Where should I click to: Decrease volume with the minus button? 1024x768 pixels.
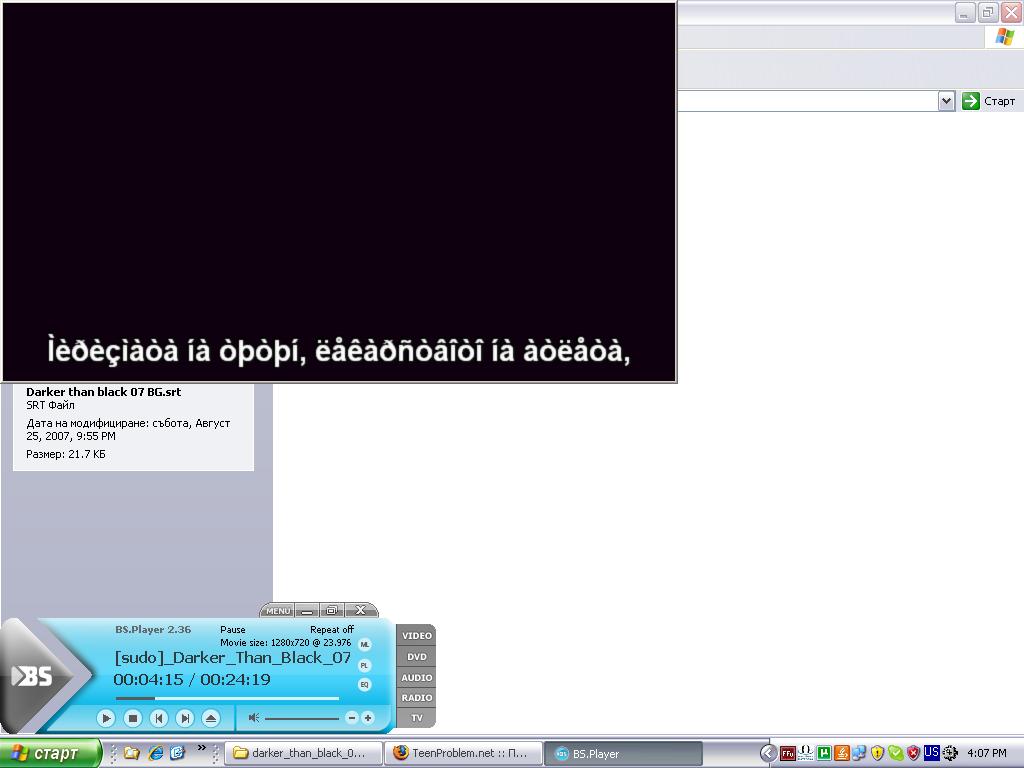point(351,718)
